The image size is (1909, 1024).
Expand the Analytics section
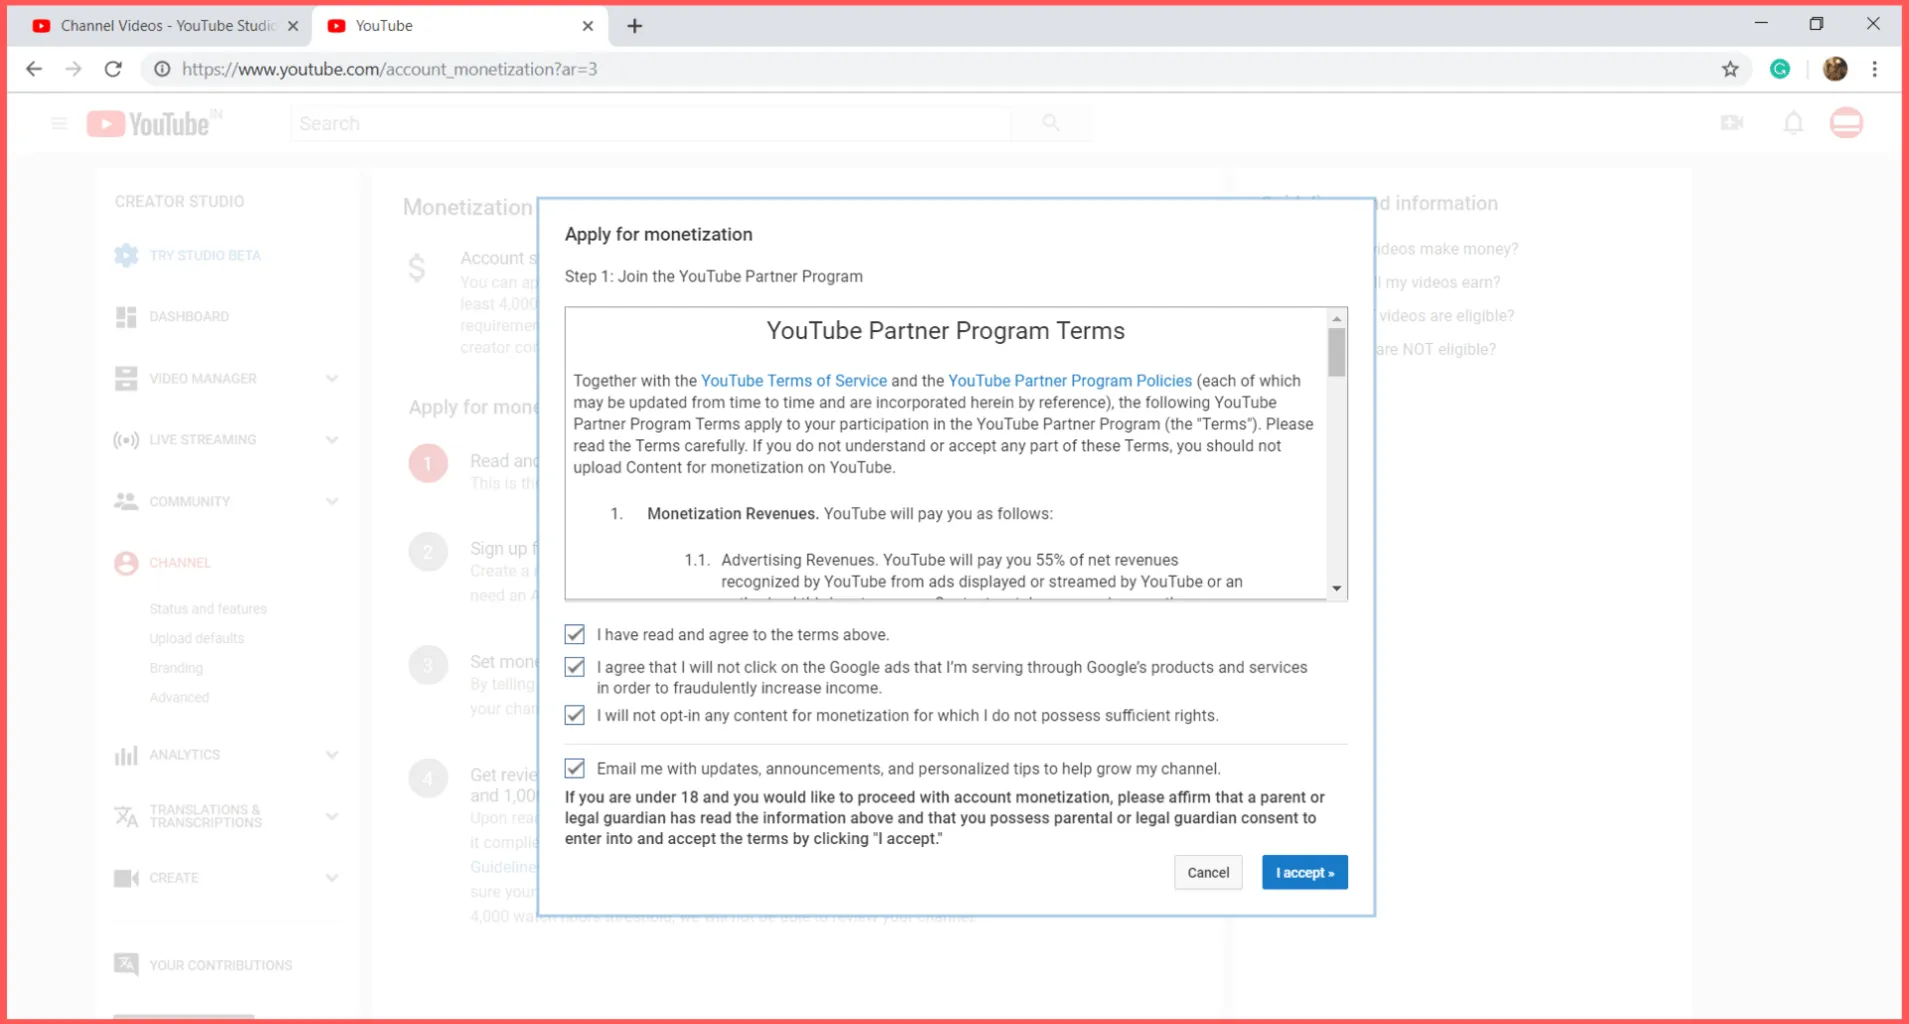[332, 755]
